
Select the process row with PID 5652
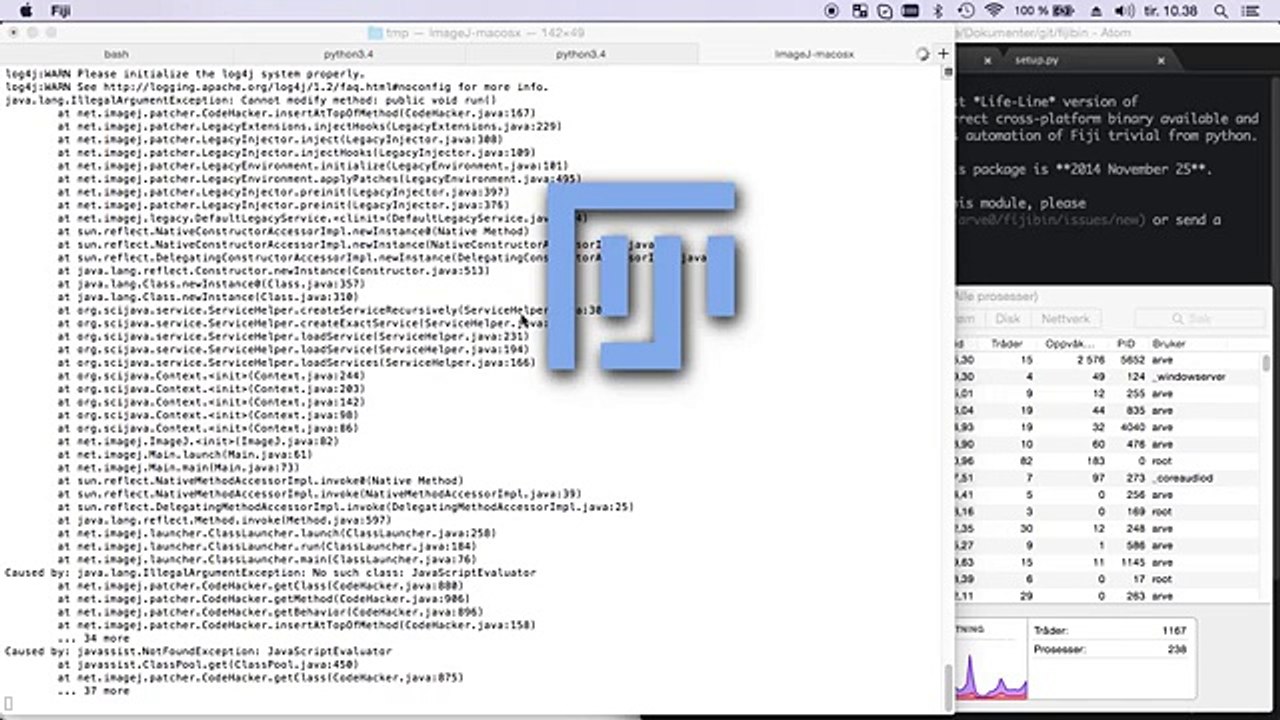tap(1108, 360)
